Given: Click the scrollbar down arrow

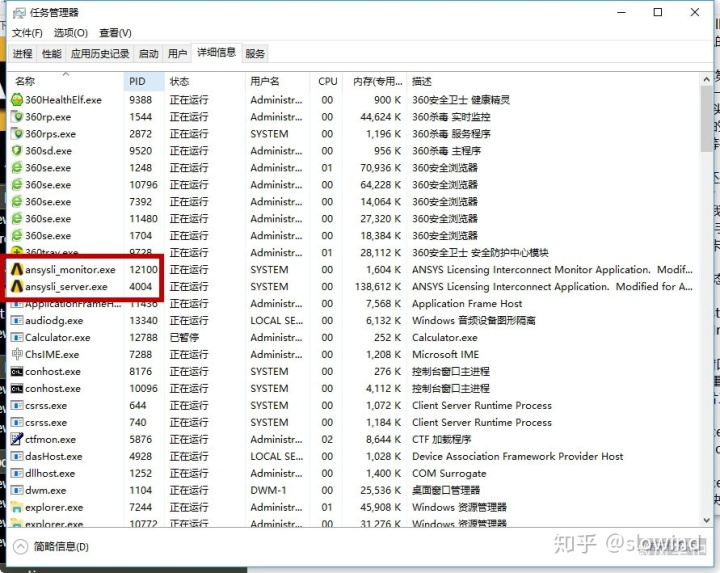Looking at the screenshot, I should tap(706, 520).
